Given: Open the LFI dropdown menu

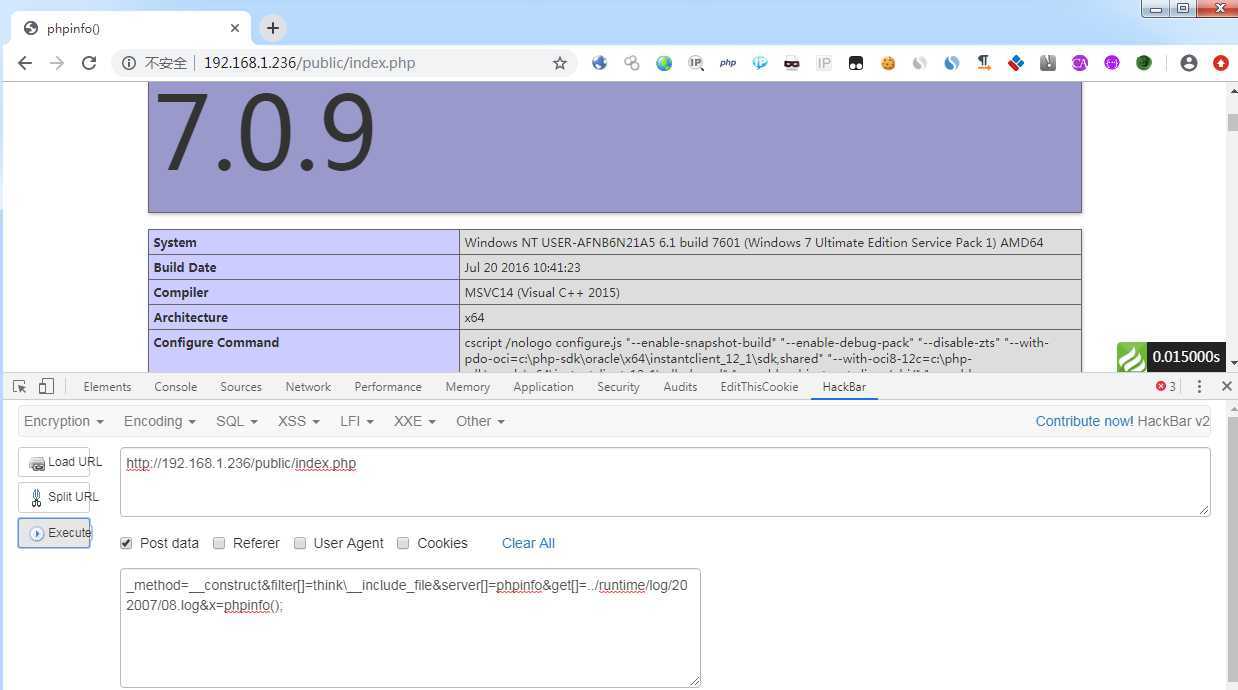Looking at the screenshot, I should tap(357, 421).
